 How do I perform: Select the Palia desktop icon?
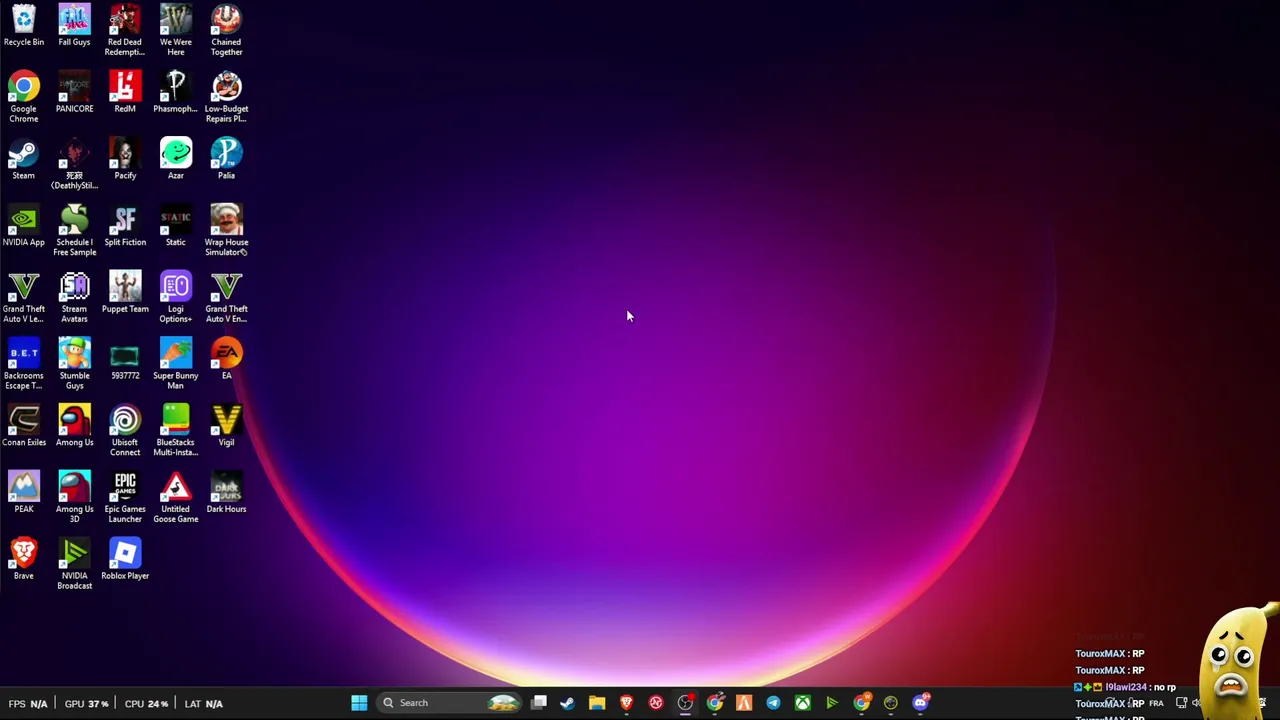tap(226, 160)
